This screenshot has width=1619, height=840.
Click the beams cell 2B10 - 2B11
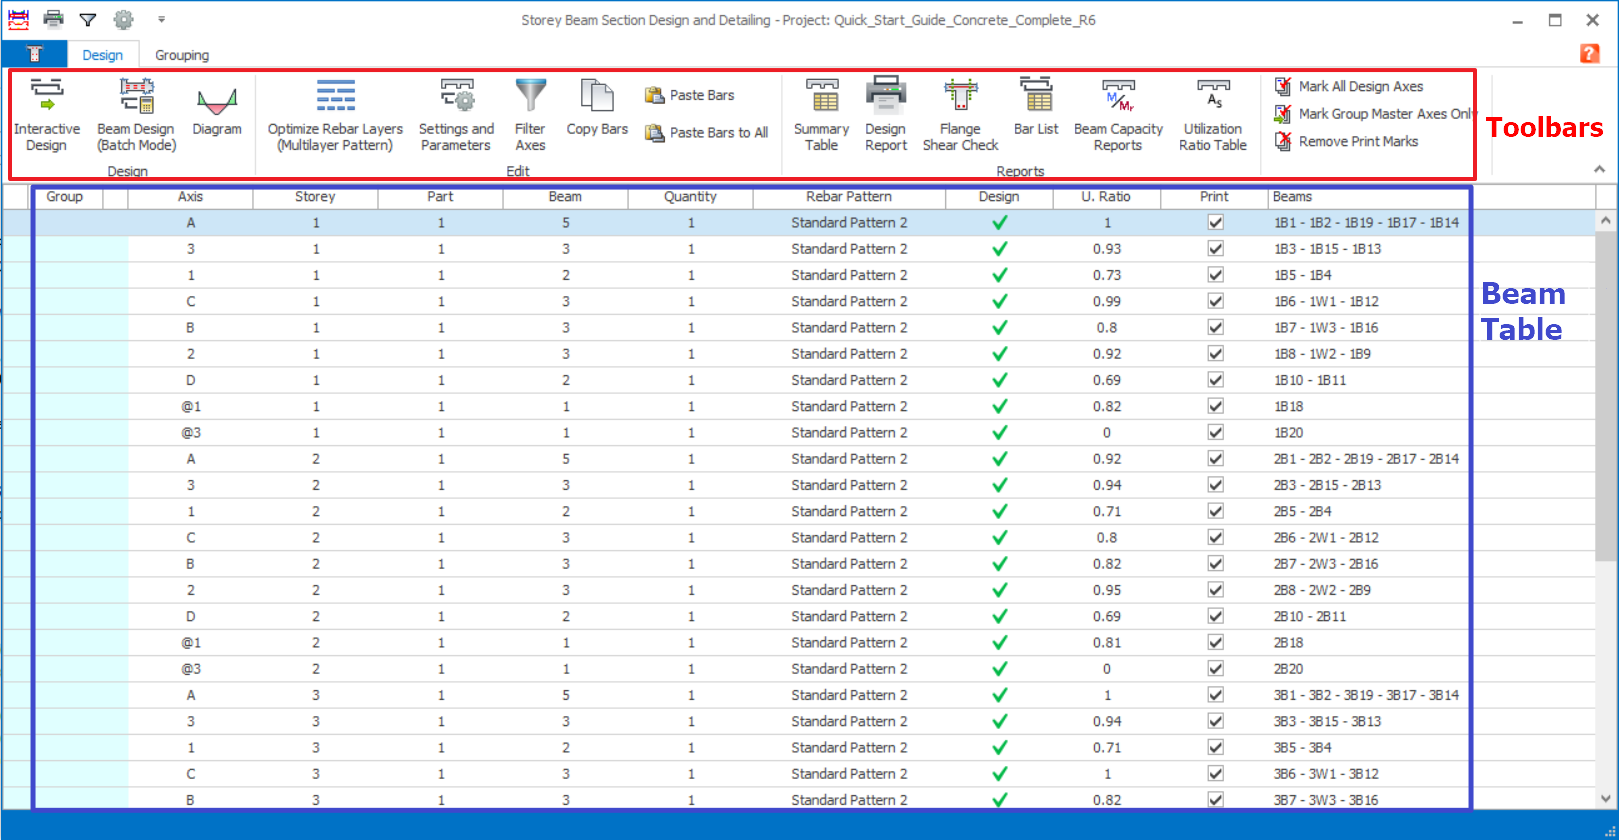tap(1310, 616)
